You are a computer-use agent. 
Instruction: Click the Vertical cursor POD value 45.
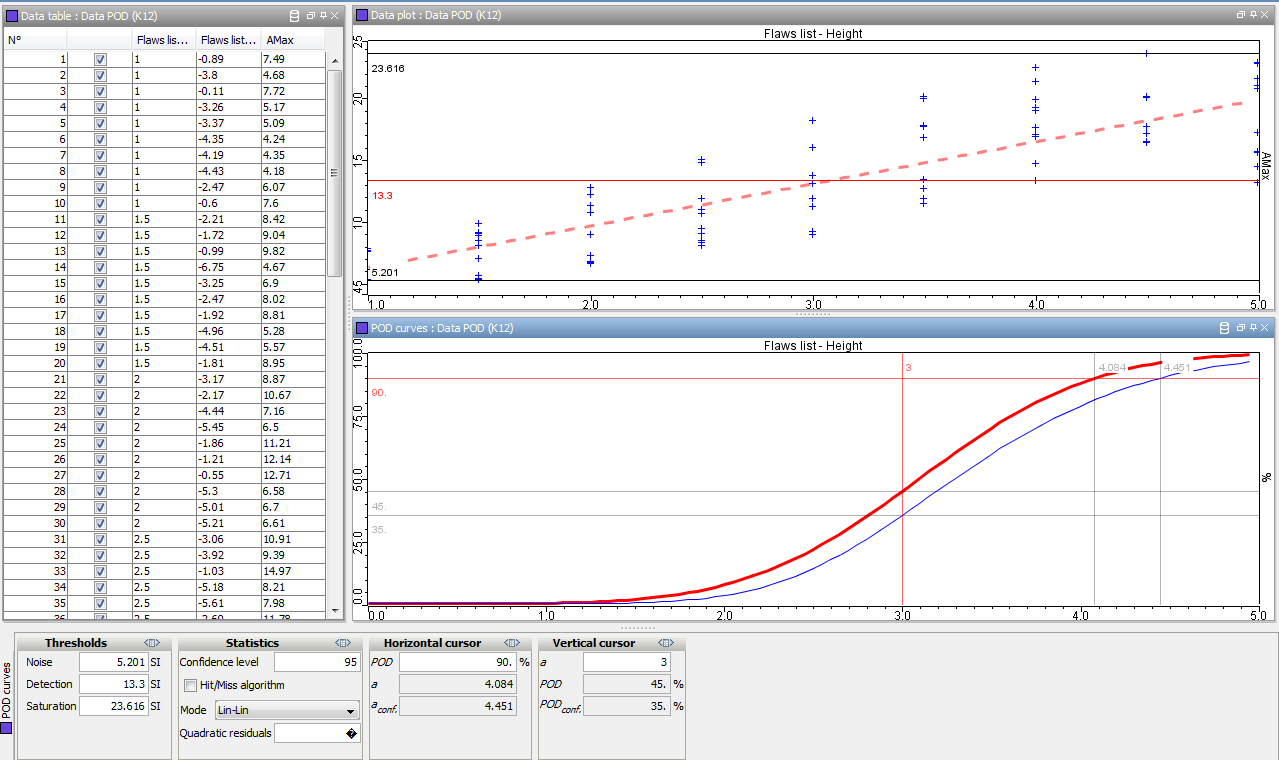click(x=627, y=684)
